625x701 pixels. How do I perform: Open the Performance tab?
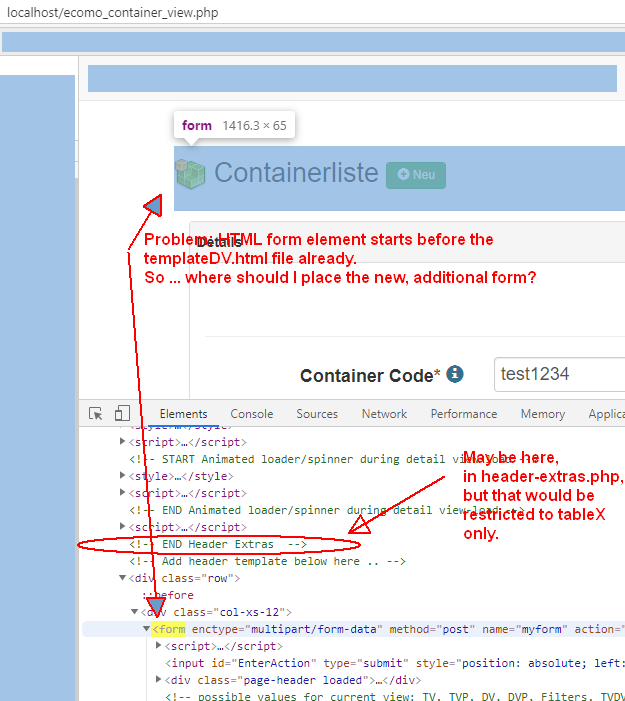click(464, 414)
